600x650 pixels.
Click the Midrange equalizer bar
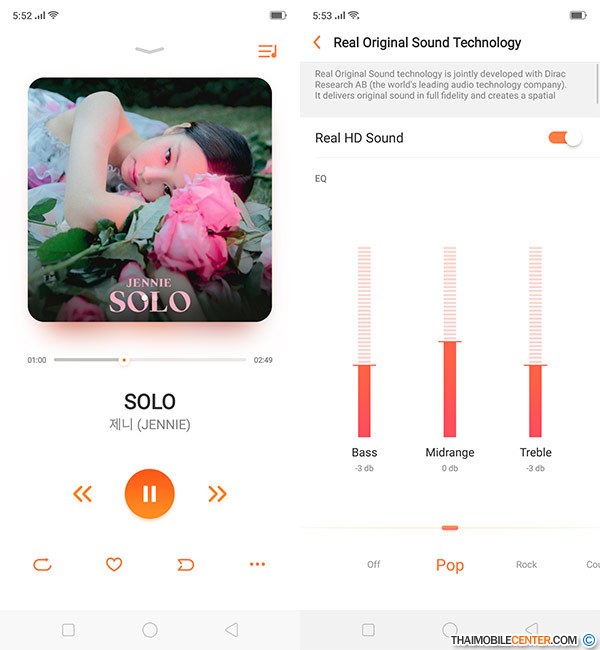449,342
